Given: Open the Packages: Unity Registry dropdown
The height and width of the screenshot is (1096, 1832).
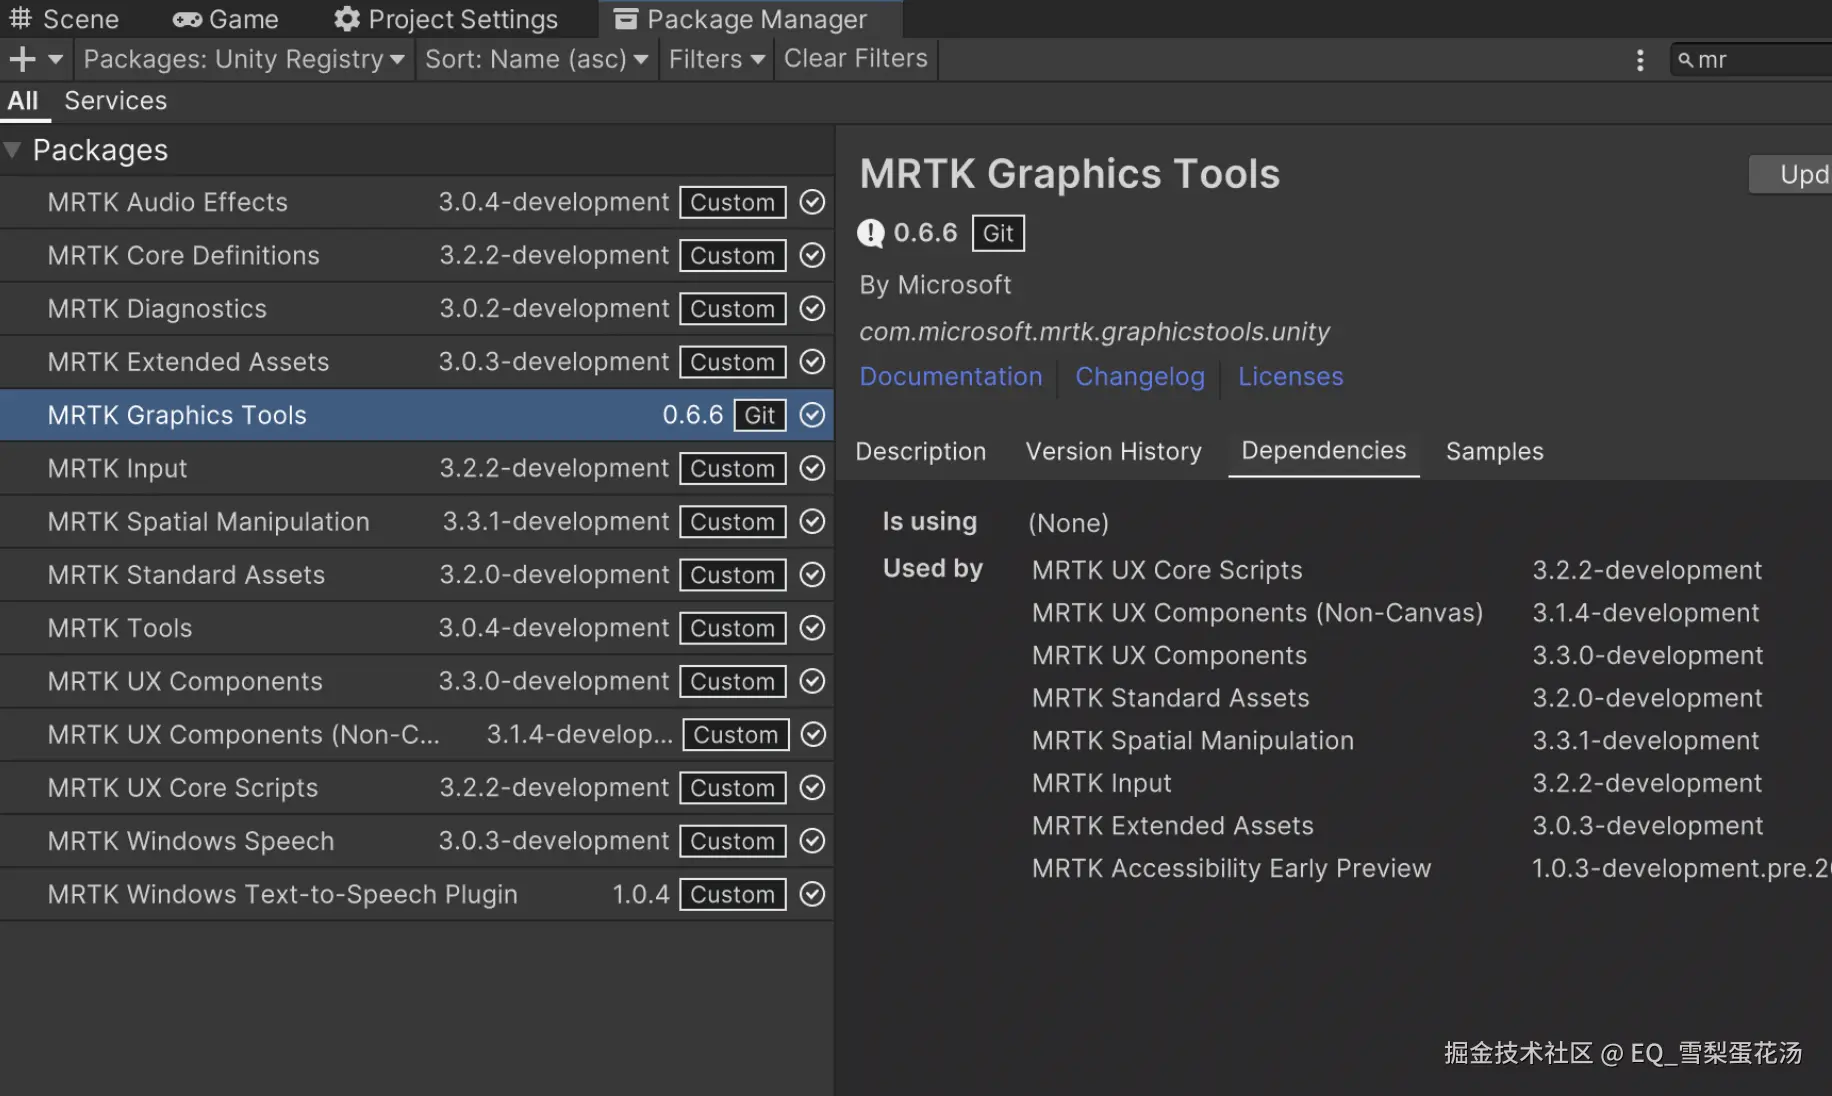Looking at the screenshot, I should [x=243, y=60].
